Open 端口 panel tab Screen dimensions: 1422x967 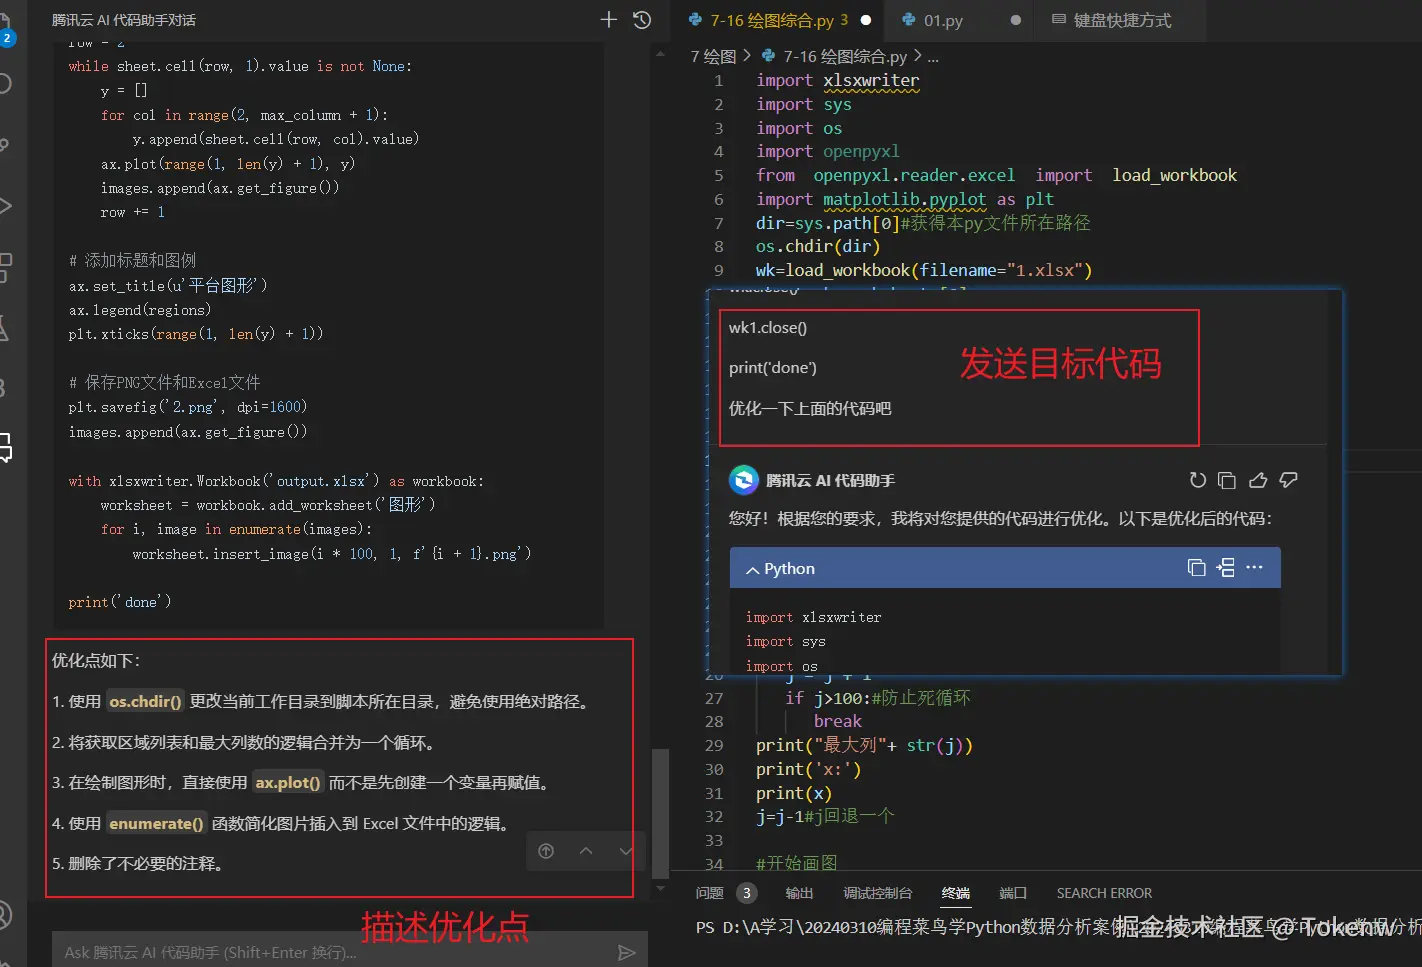(1013, 893)
